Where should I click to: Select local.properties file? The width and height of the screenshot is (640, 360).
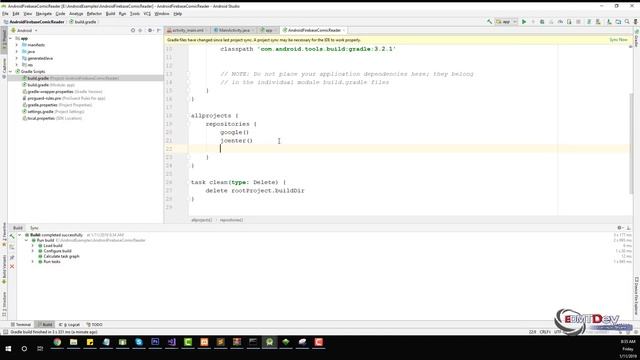point(52,118)
